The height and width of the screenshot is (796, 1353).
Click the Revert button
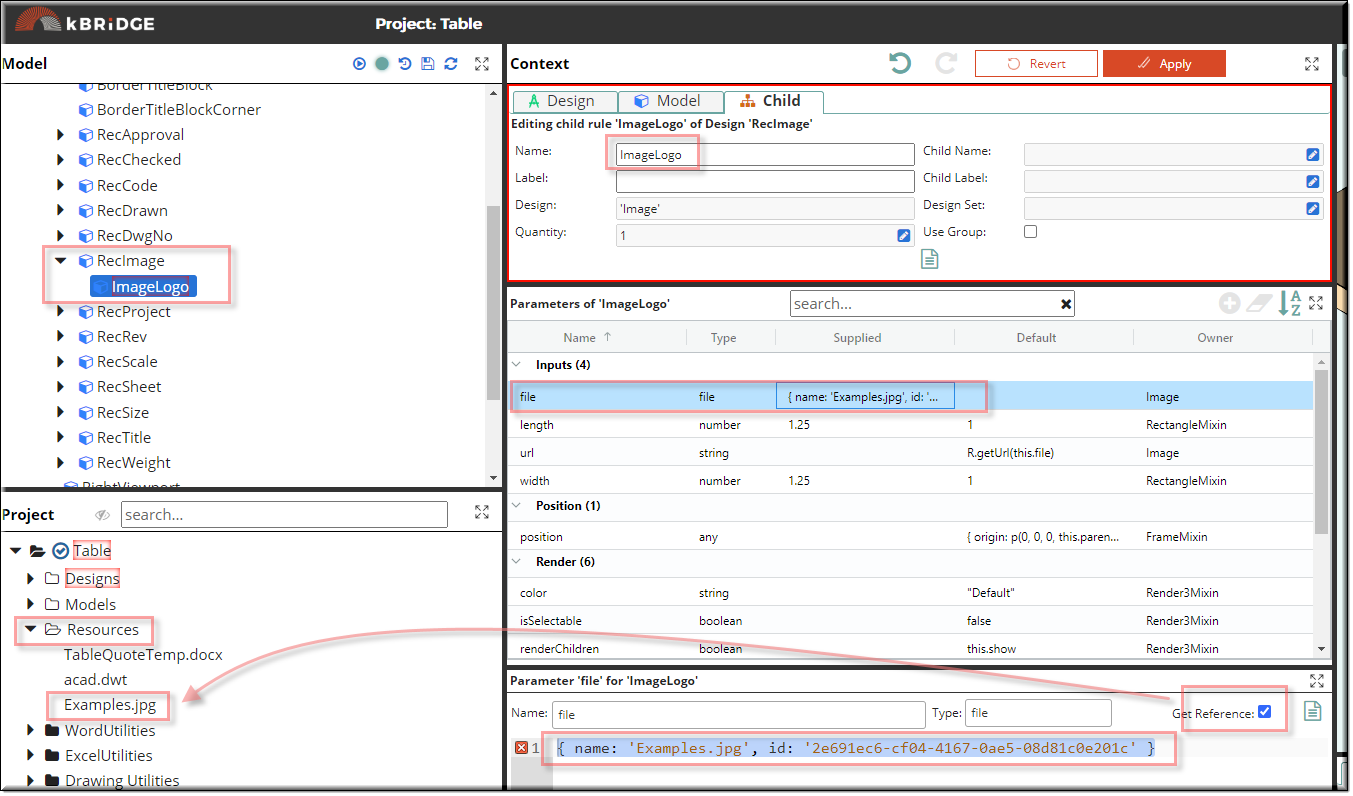[x=1036, y=64]
